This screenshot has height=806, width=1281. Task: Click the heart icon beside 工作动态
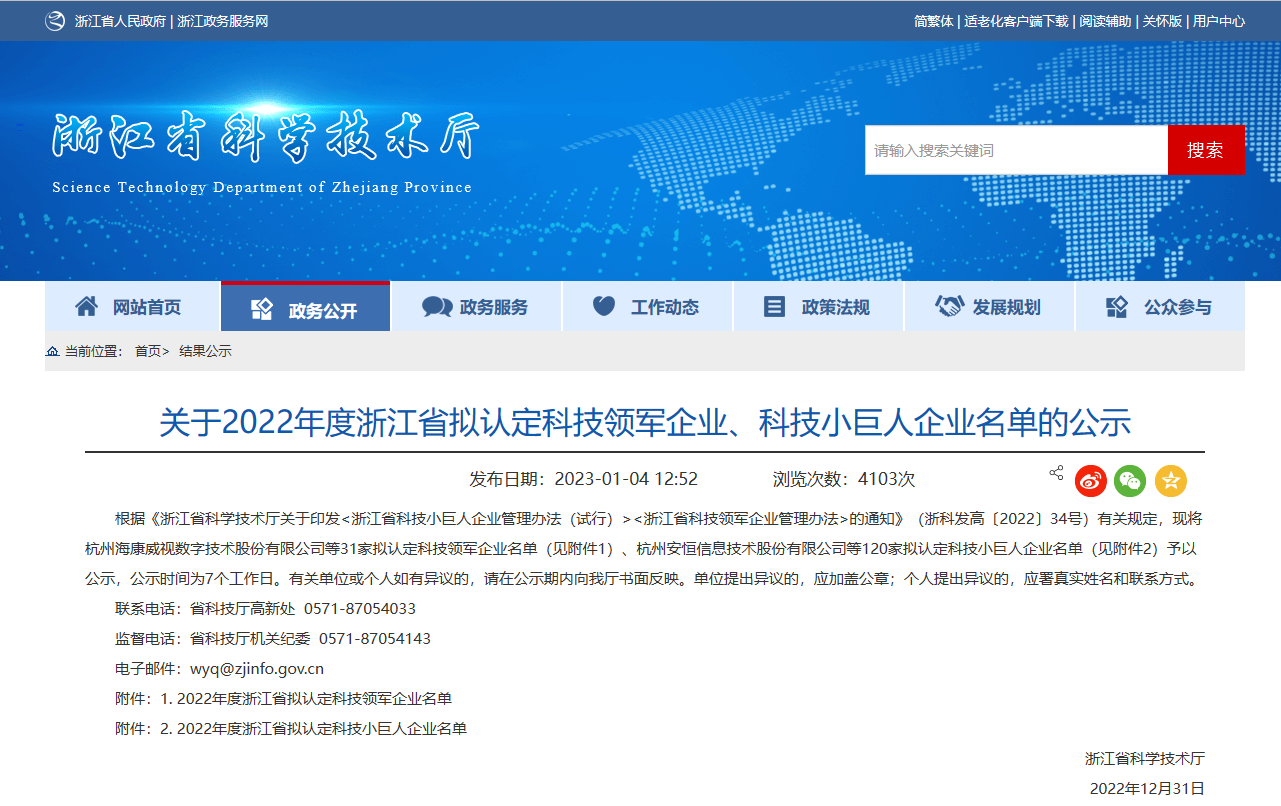tap(604, 306)
